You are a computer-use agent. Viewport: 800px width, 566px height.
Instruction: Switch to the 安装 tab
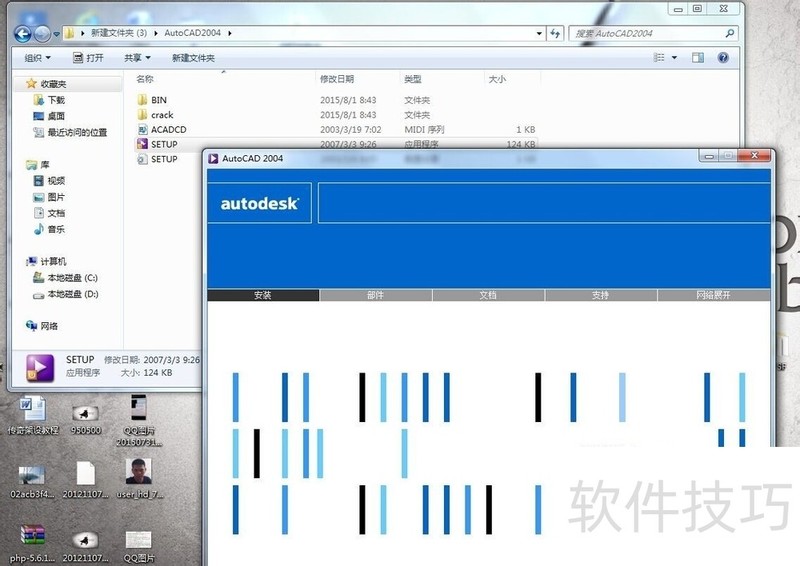pyautogui.click(x=263, y=295)
